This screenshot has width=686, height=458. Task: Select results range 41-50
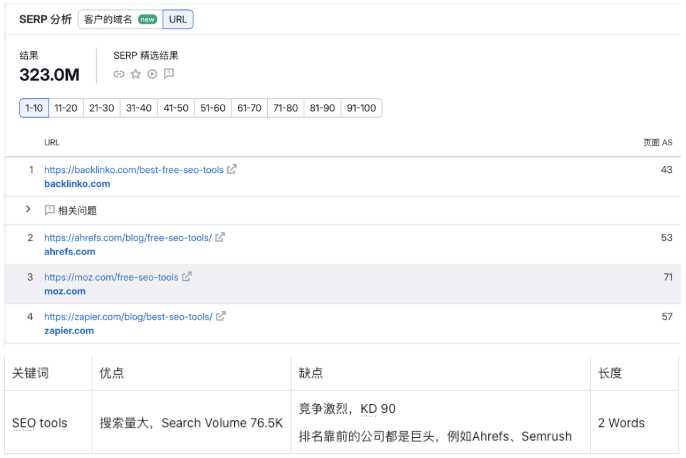(176, 108)
